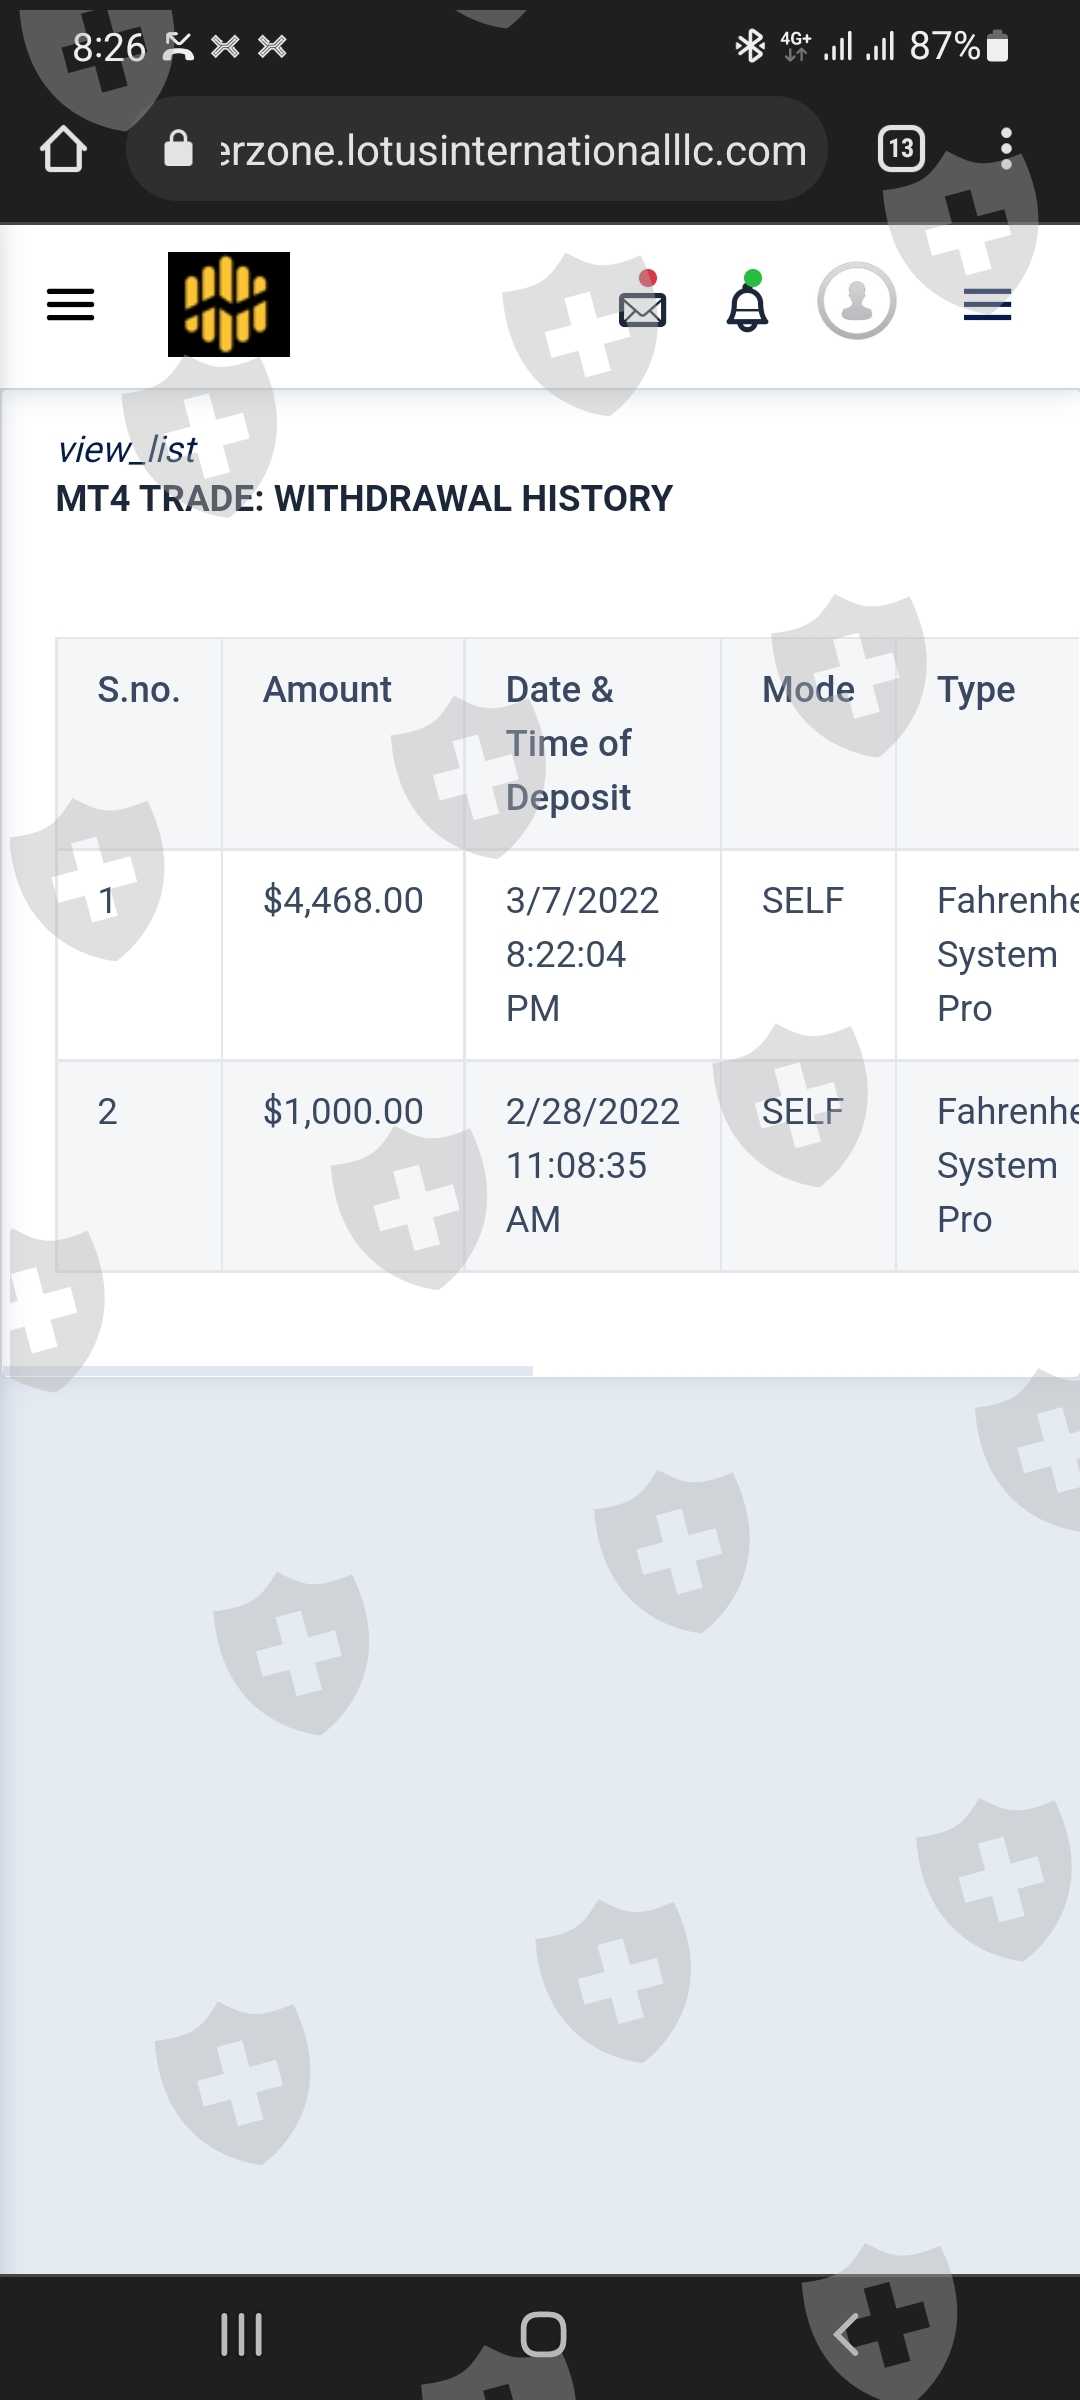
Task: Click the horizontal table scrollbar
Action: [x=268, y=1370]
